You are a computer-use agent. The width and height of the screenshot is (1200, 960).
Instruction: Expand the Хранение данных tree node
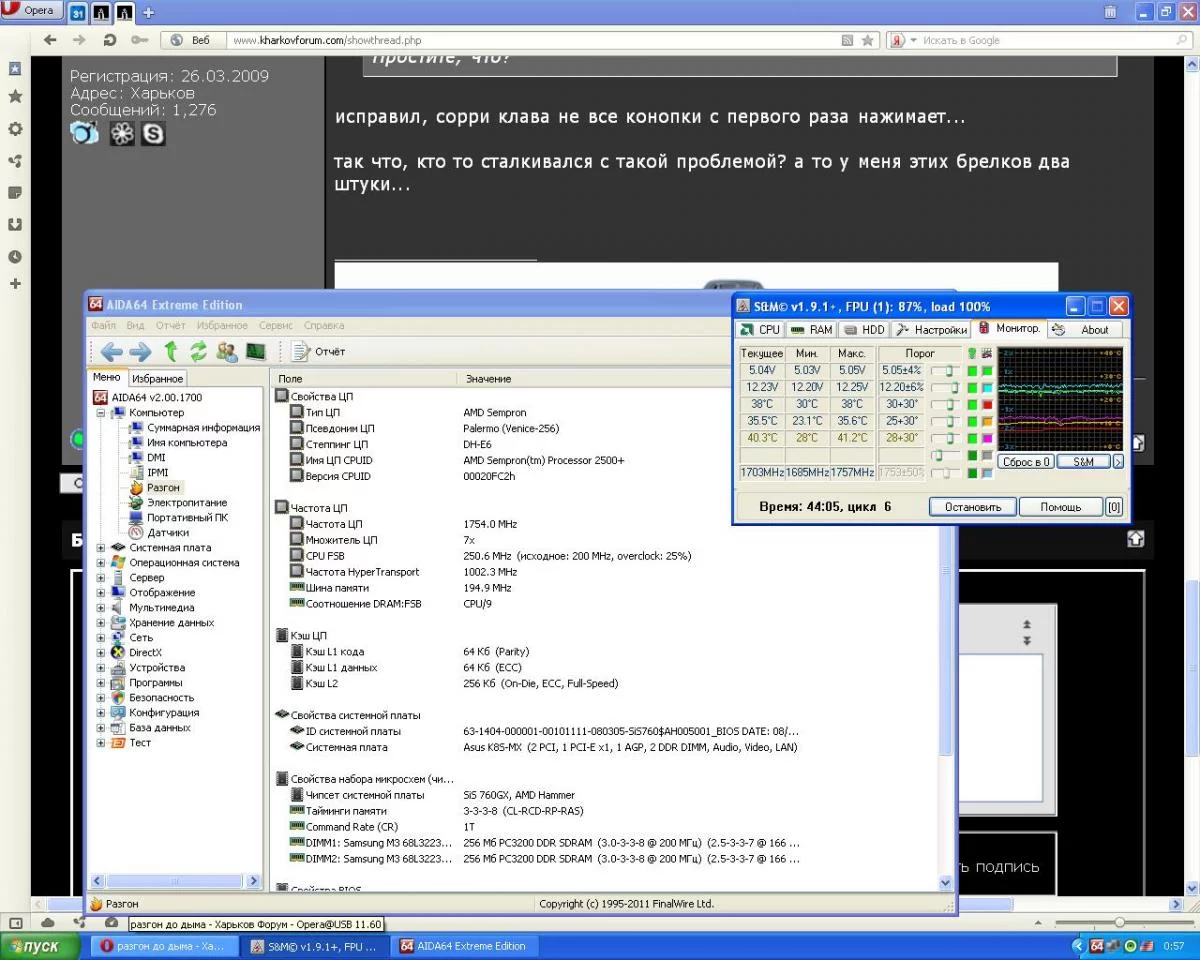tap(101, 622)
